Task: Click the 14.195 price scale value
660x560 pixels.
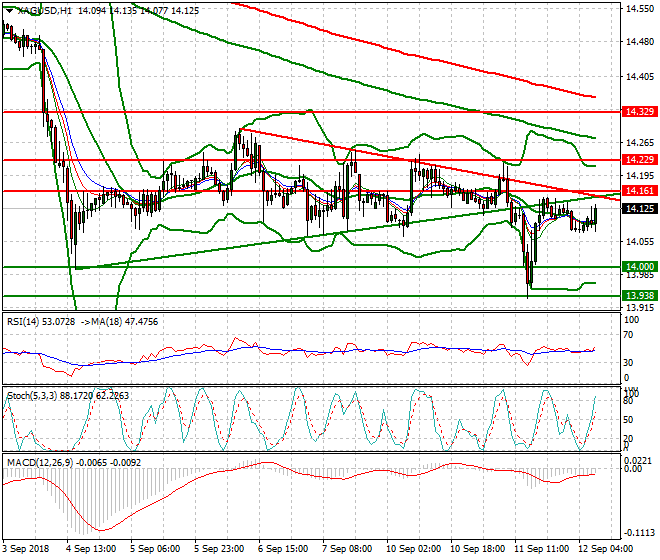Action: [640, 176]
